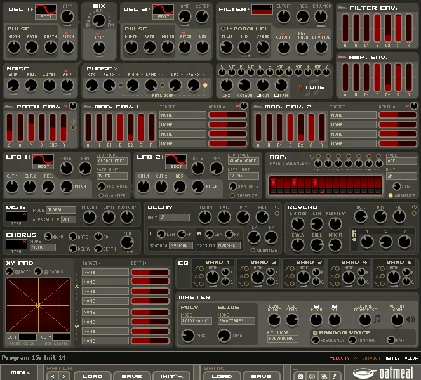421x380 pixels.
Task: Select the top filter shape icon in EQ Band 1
Action: [200, 269]
